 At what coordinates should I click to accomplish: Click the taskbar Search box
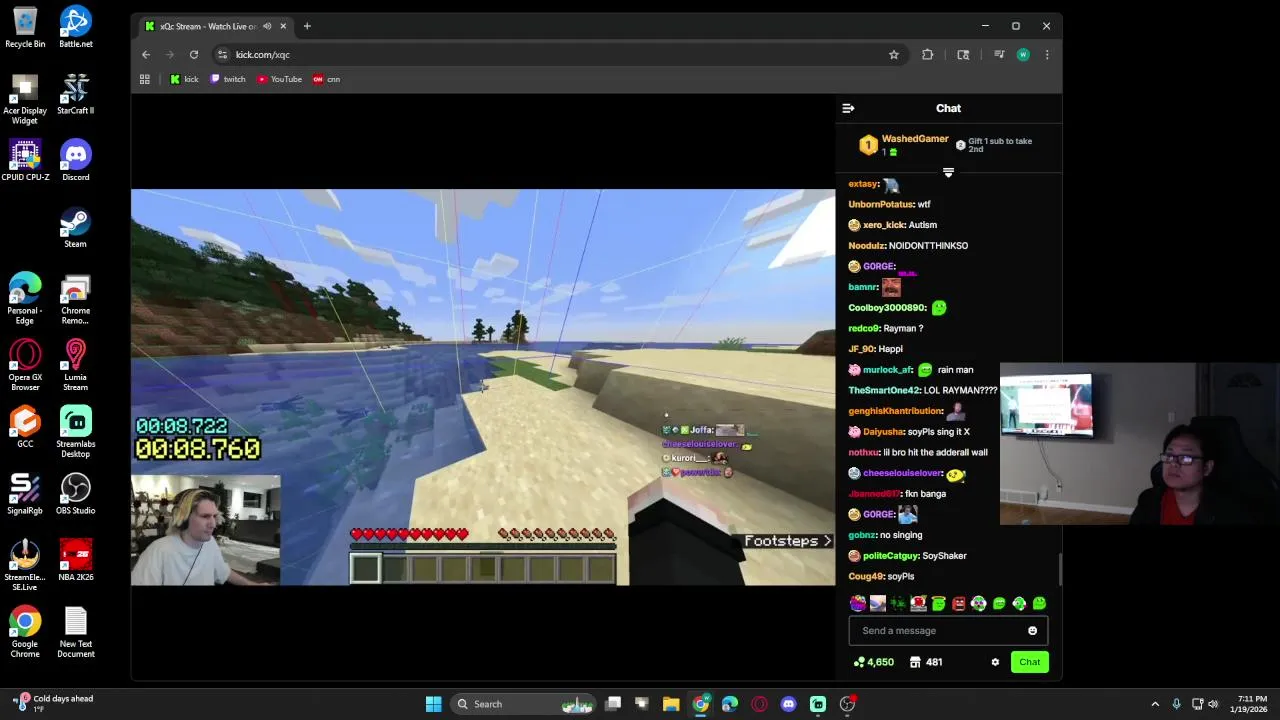coord(525,704)
